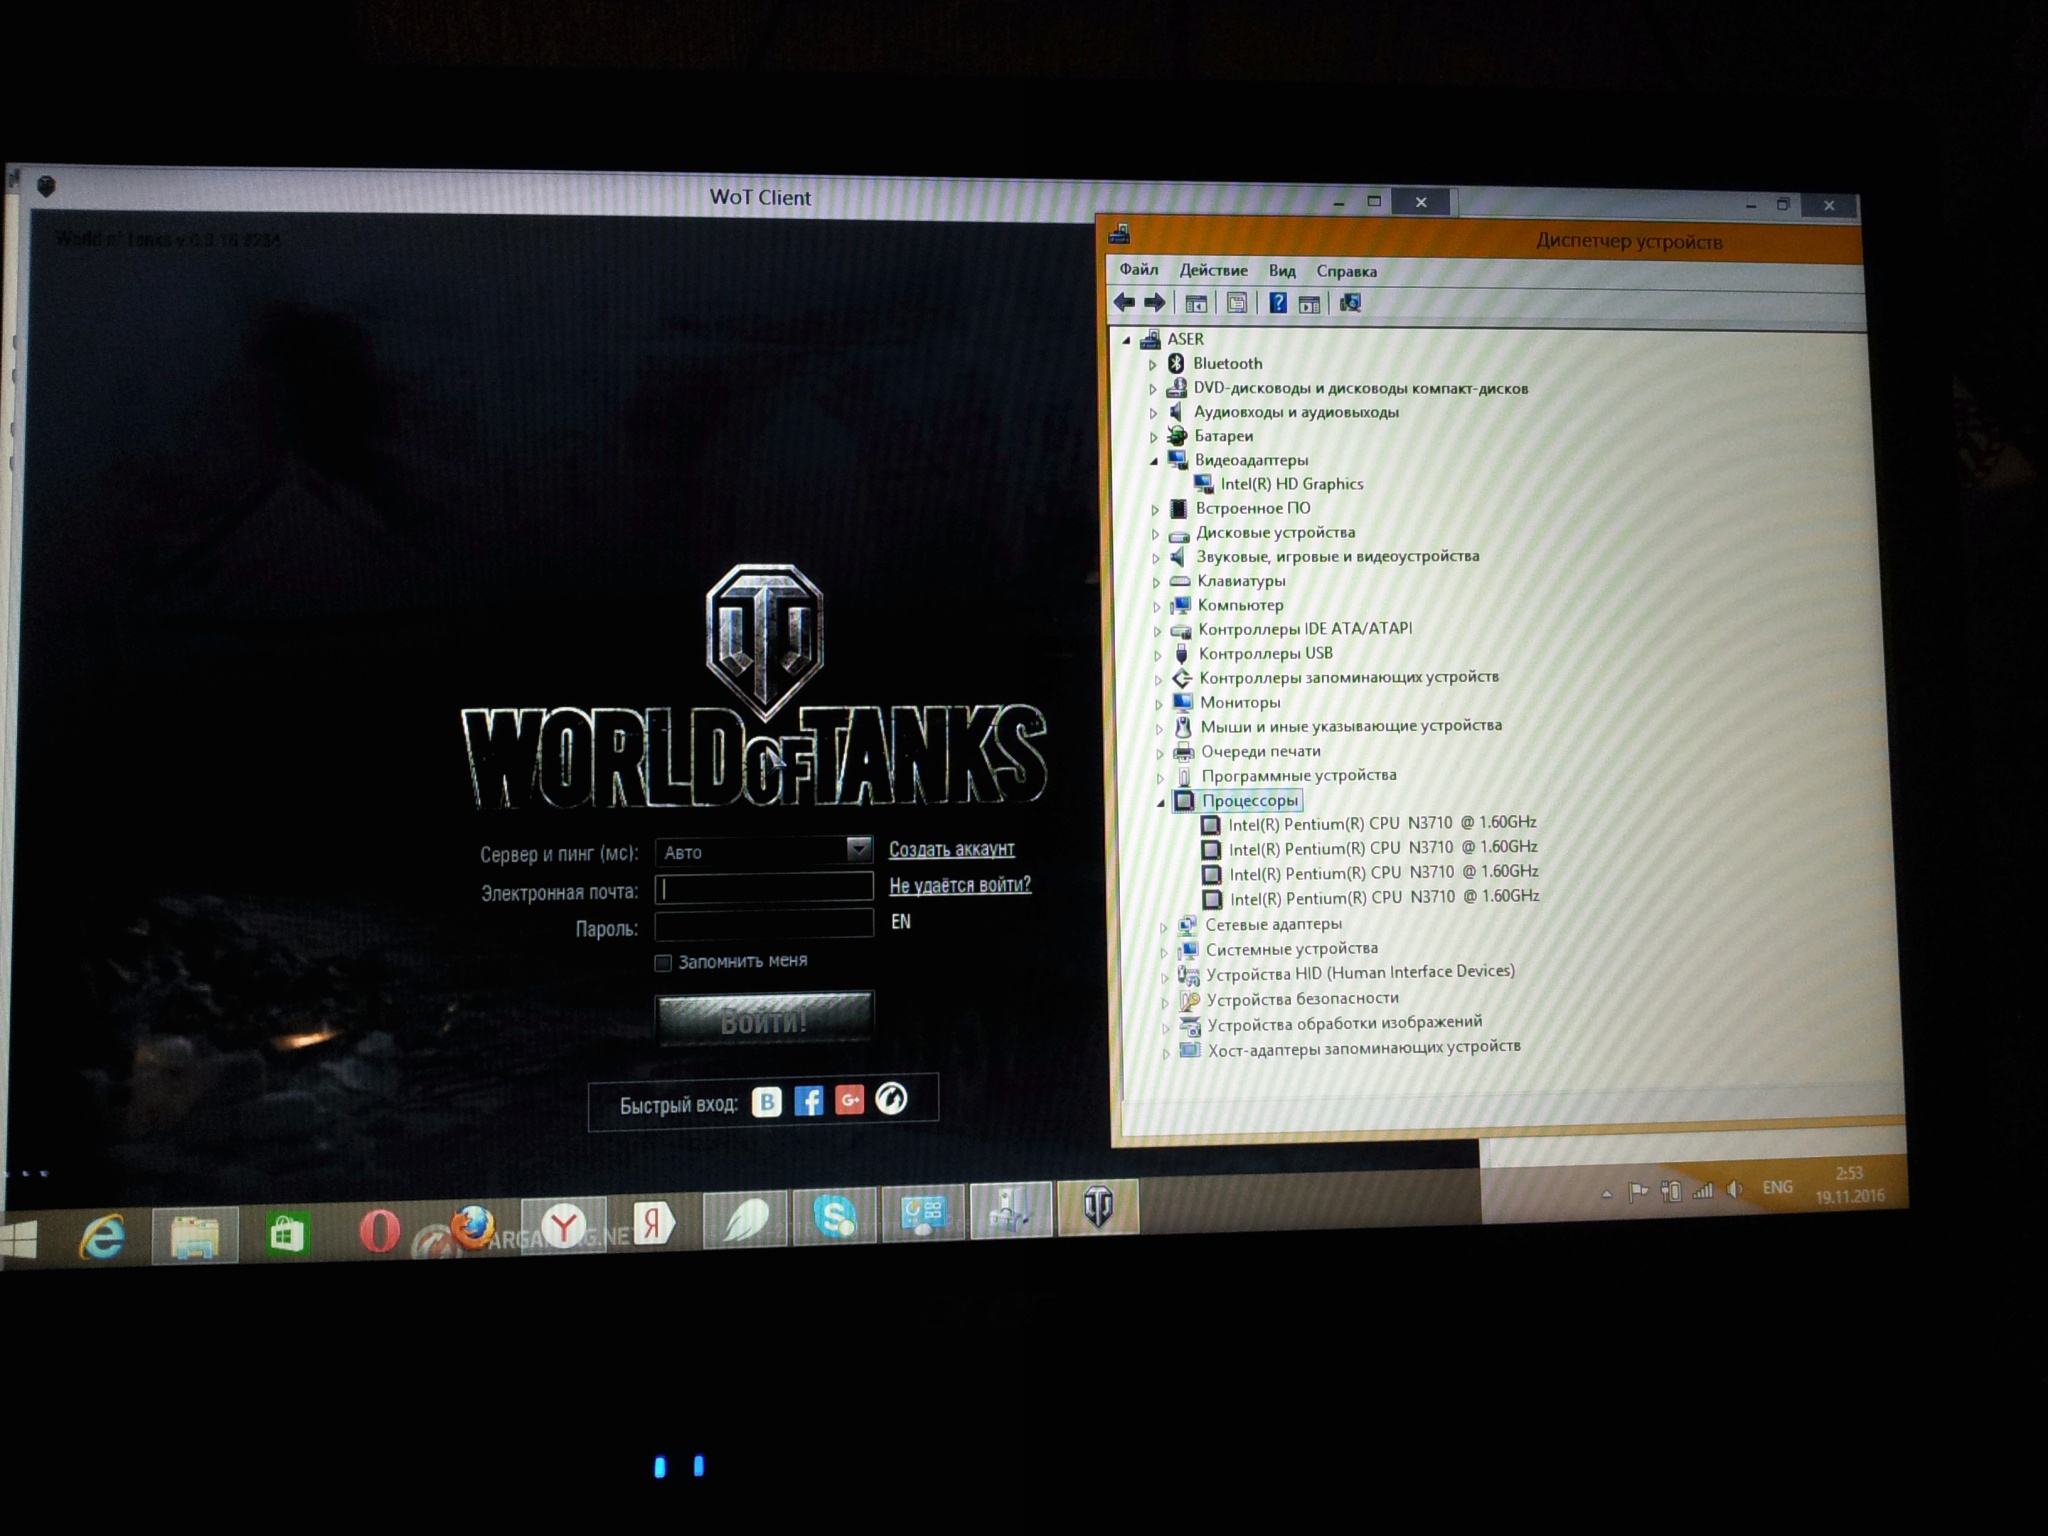This screenshot has height=1536, width=2048.
Task: Select 'Аудиовходы и аудиовыходы' item
Action: (x=1296, y=412)
